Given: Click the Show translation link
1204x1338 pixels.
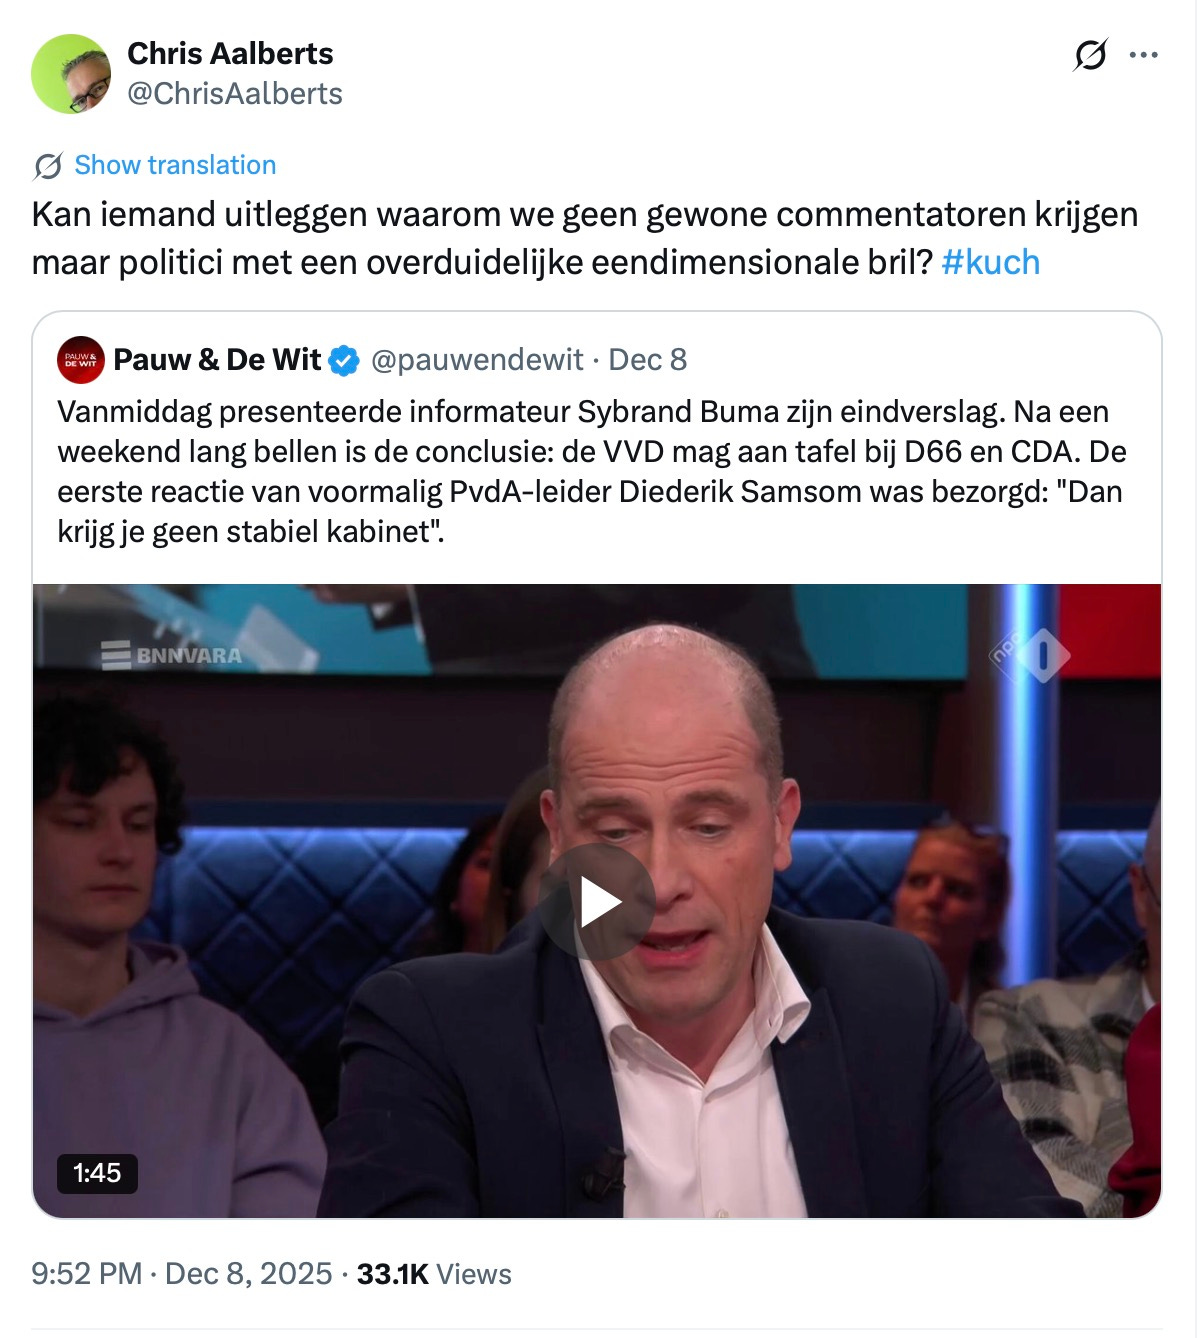Looking at the screenshot, I should point(175,165).
